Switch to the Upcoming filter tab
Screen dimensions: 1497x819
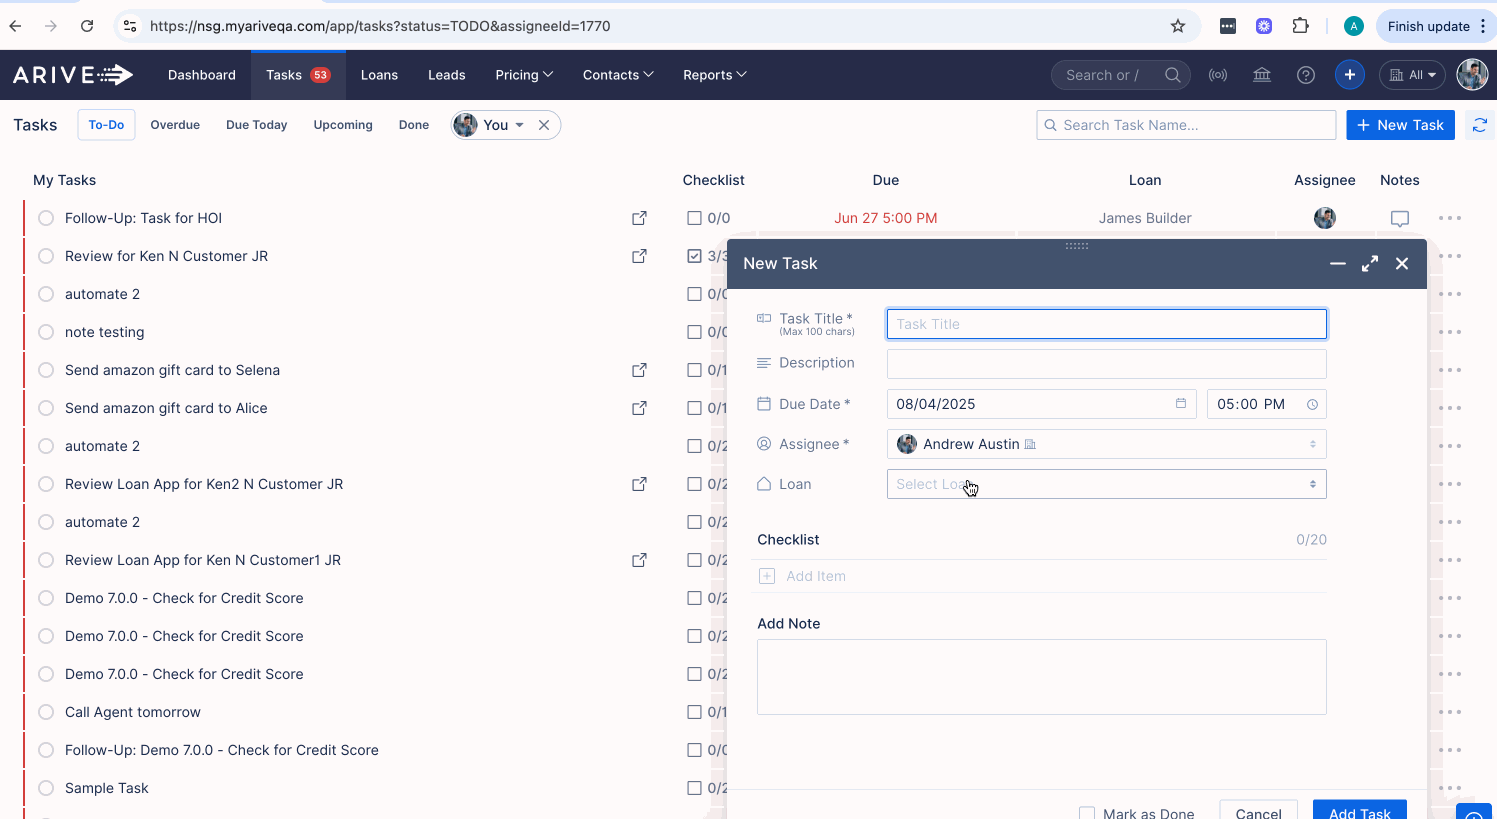pyautogui.click(x=343, y=125)
